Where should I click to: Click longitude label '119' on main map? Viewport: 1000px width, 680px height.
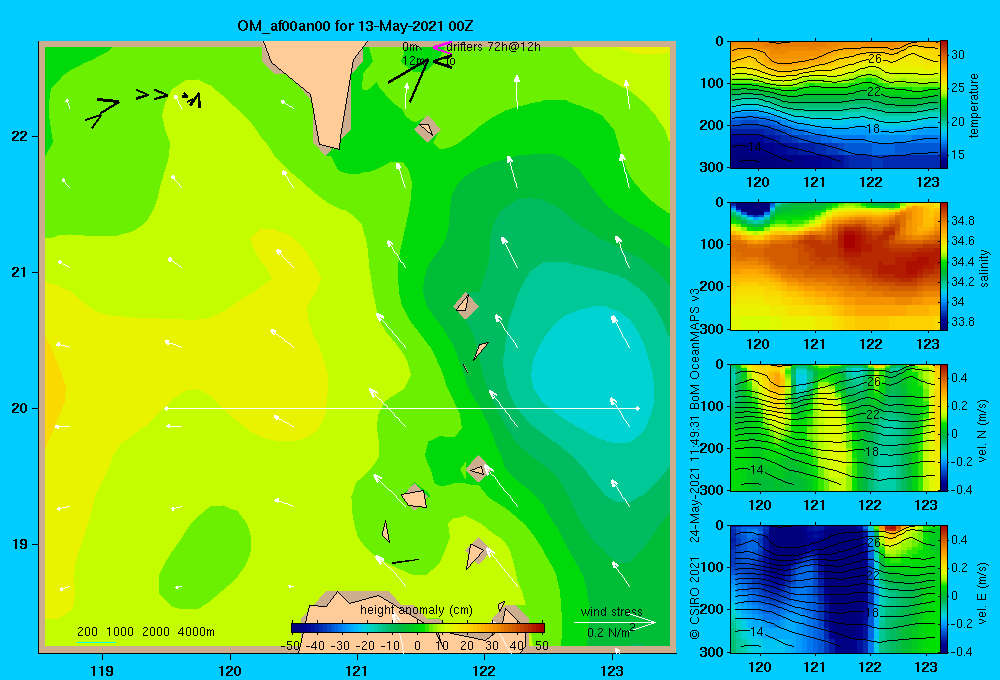(x=102, y=670)
